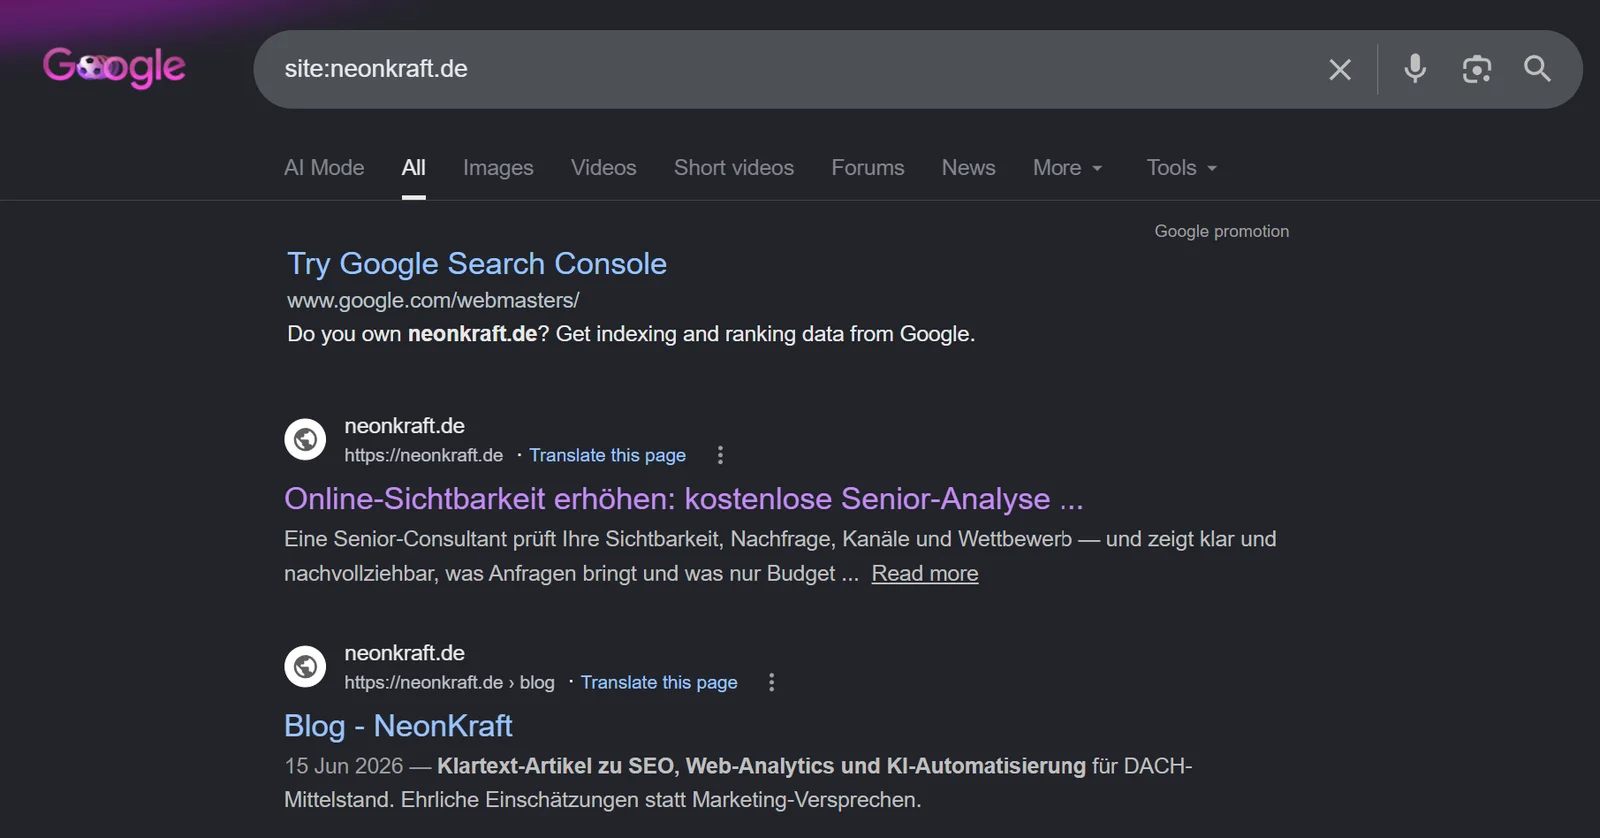Click the Google logo

(114, 68)
